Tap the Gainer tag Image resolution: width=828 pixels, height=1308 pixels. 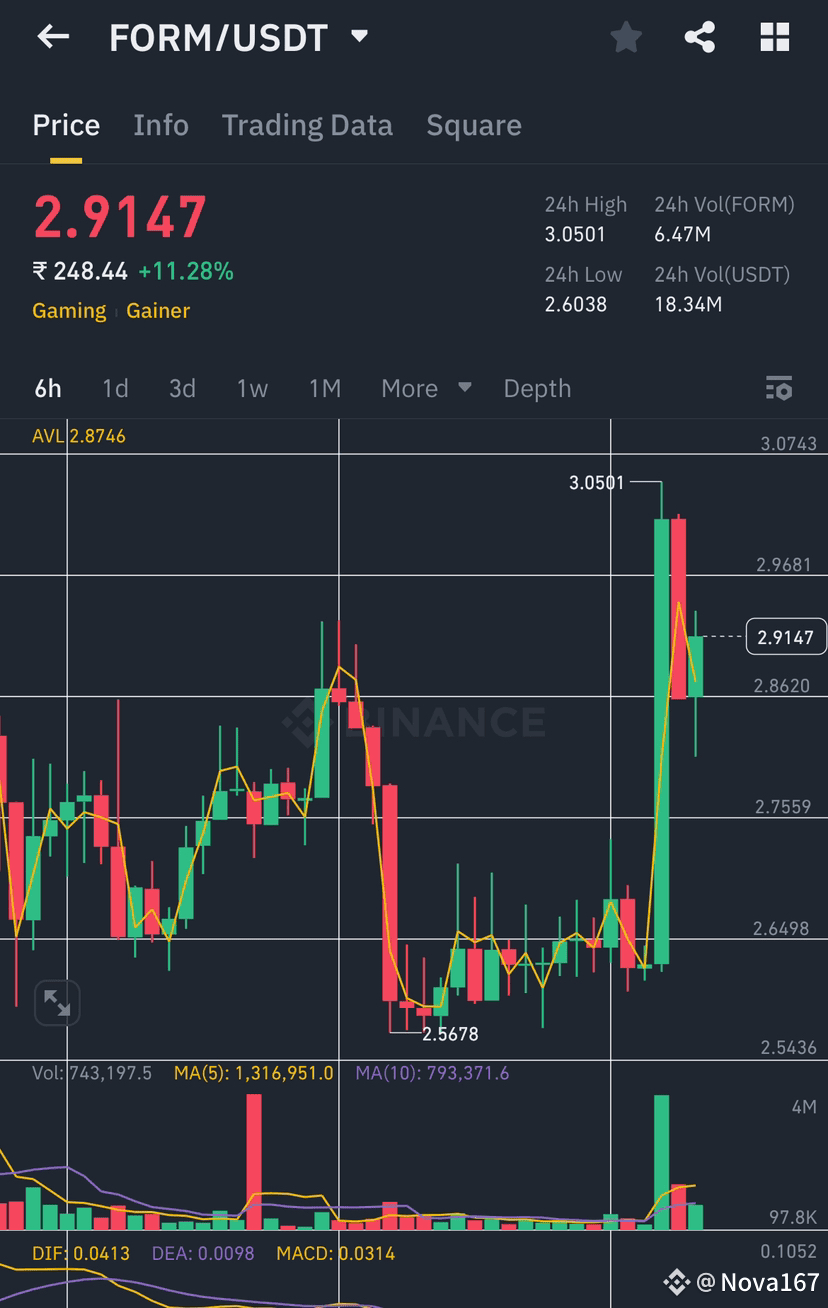pyautogui.click(x=158, y=310)
